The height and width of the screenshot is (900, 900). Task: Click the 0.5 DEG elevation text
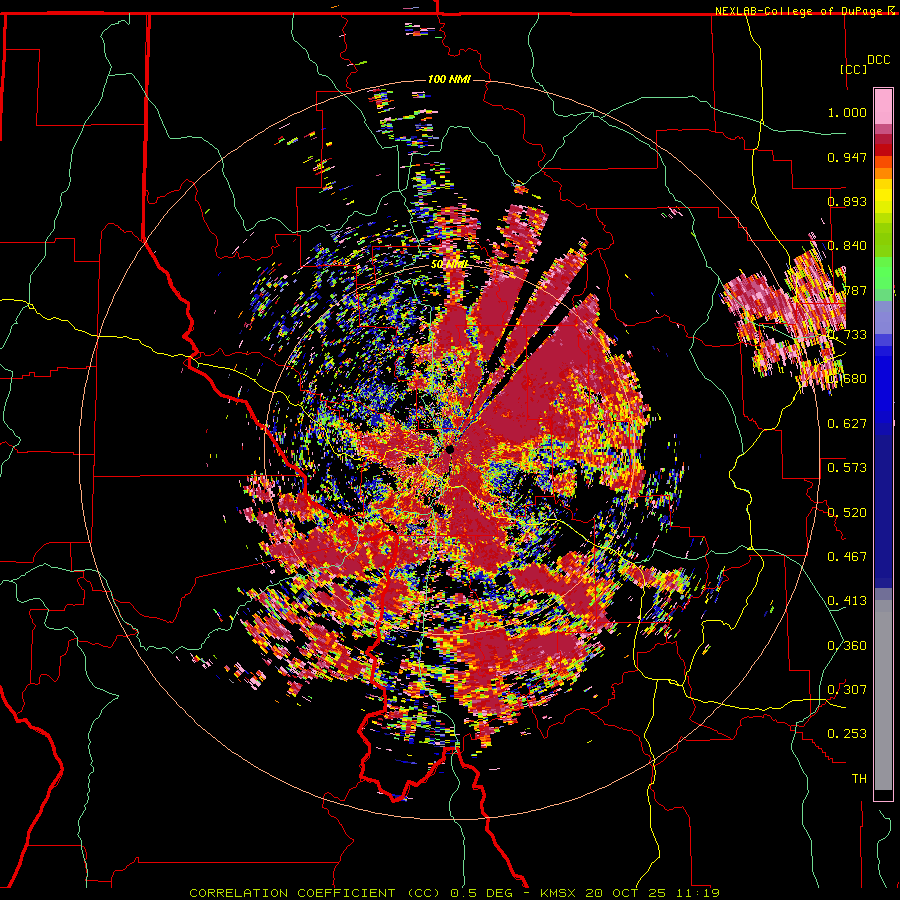click(482, 893)
